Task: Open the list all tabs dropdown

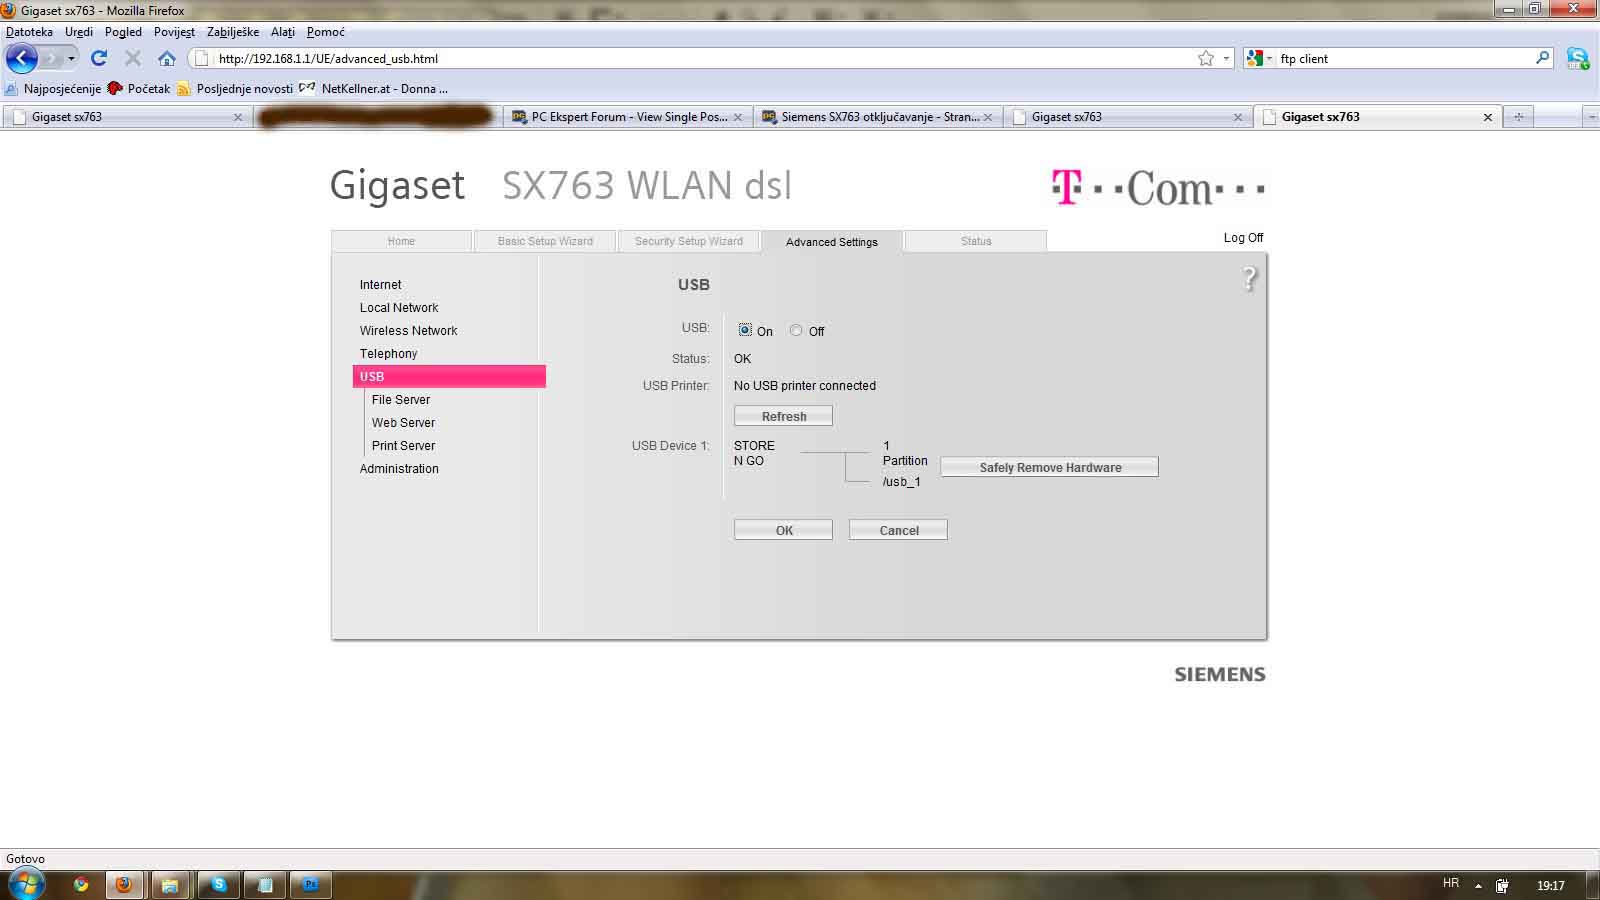Action: click(x=1592, y=117)
